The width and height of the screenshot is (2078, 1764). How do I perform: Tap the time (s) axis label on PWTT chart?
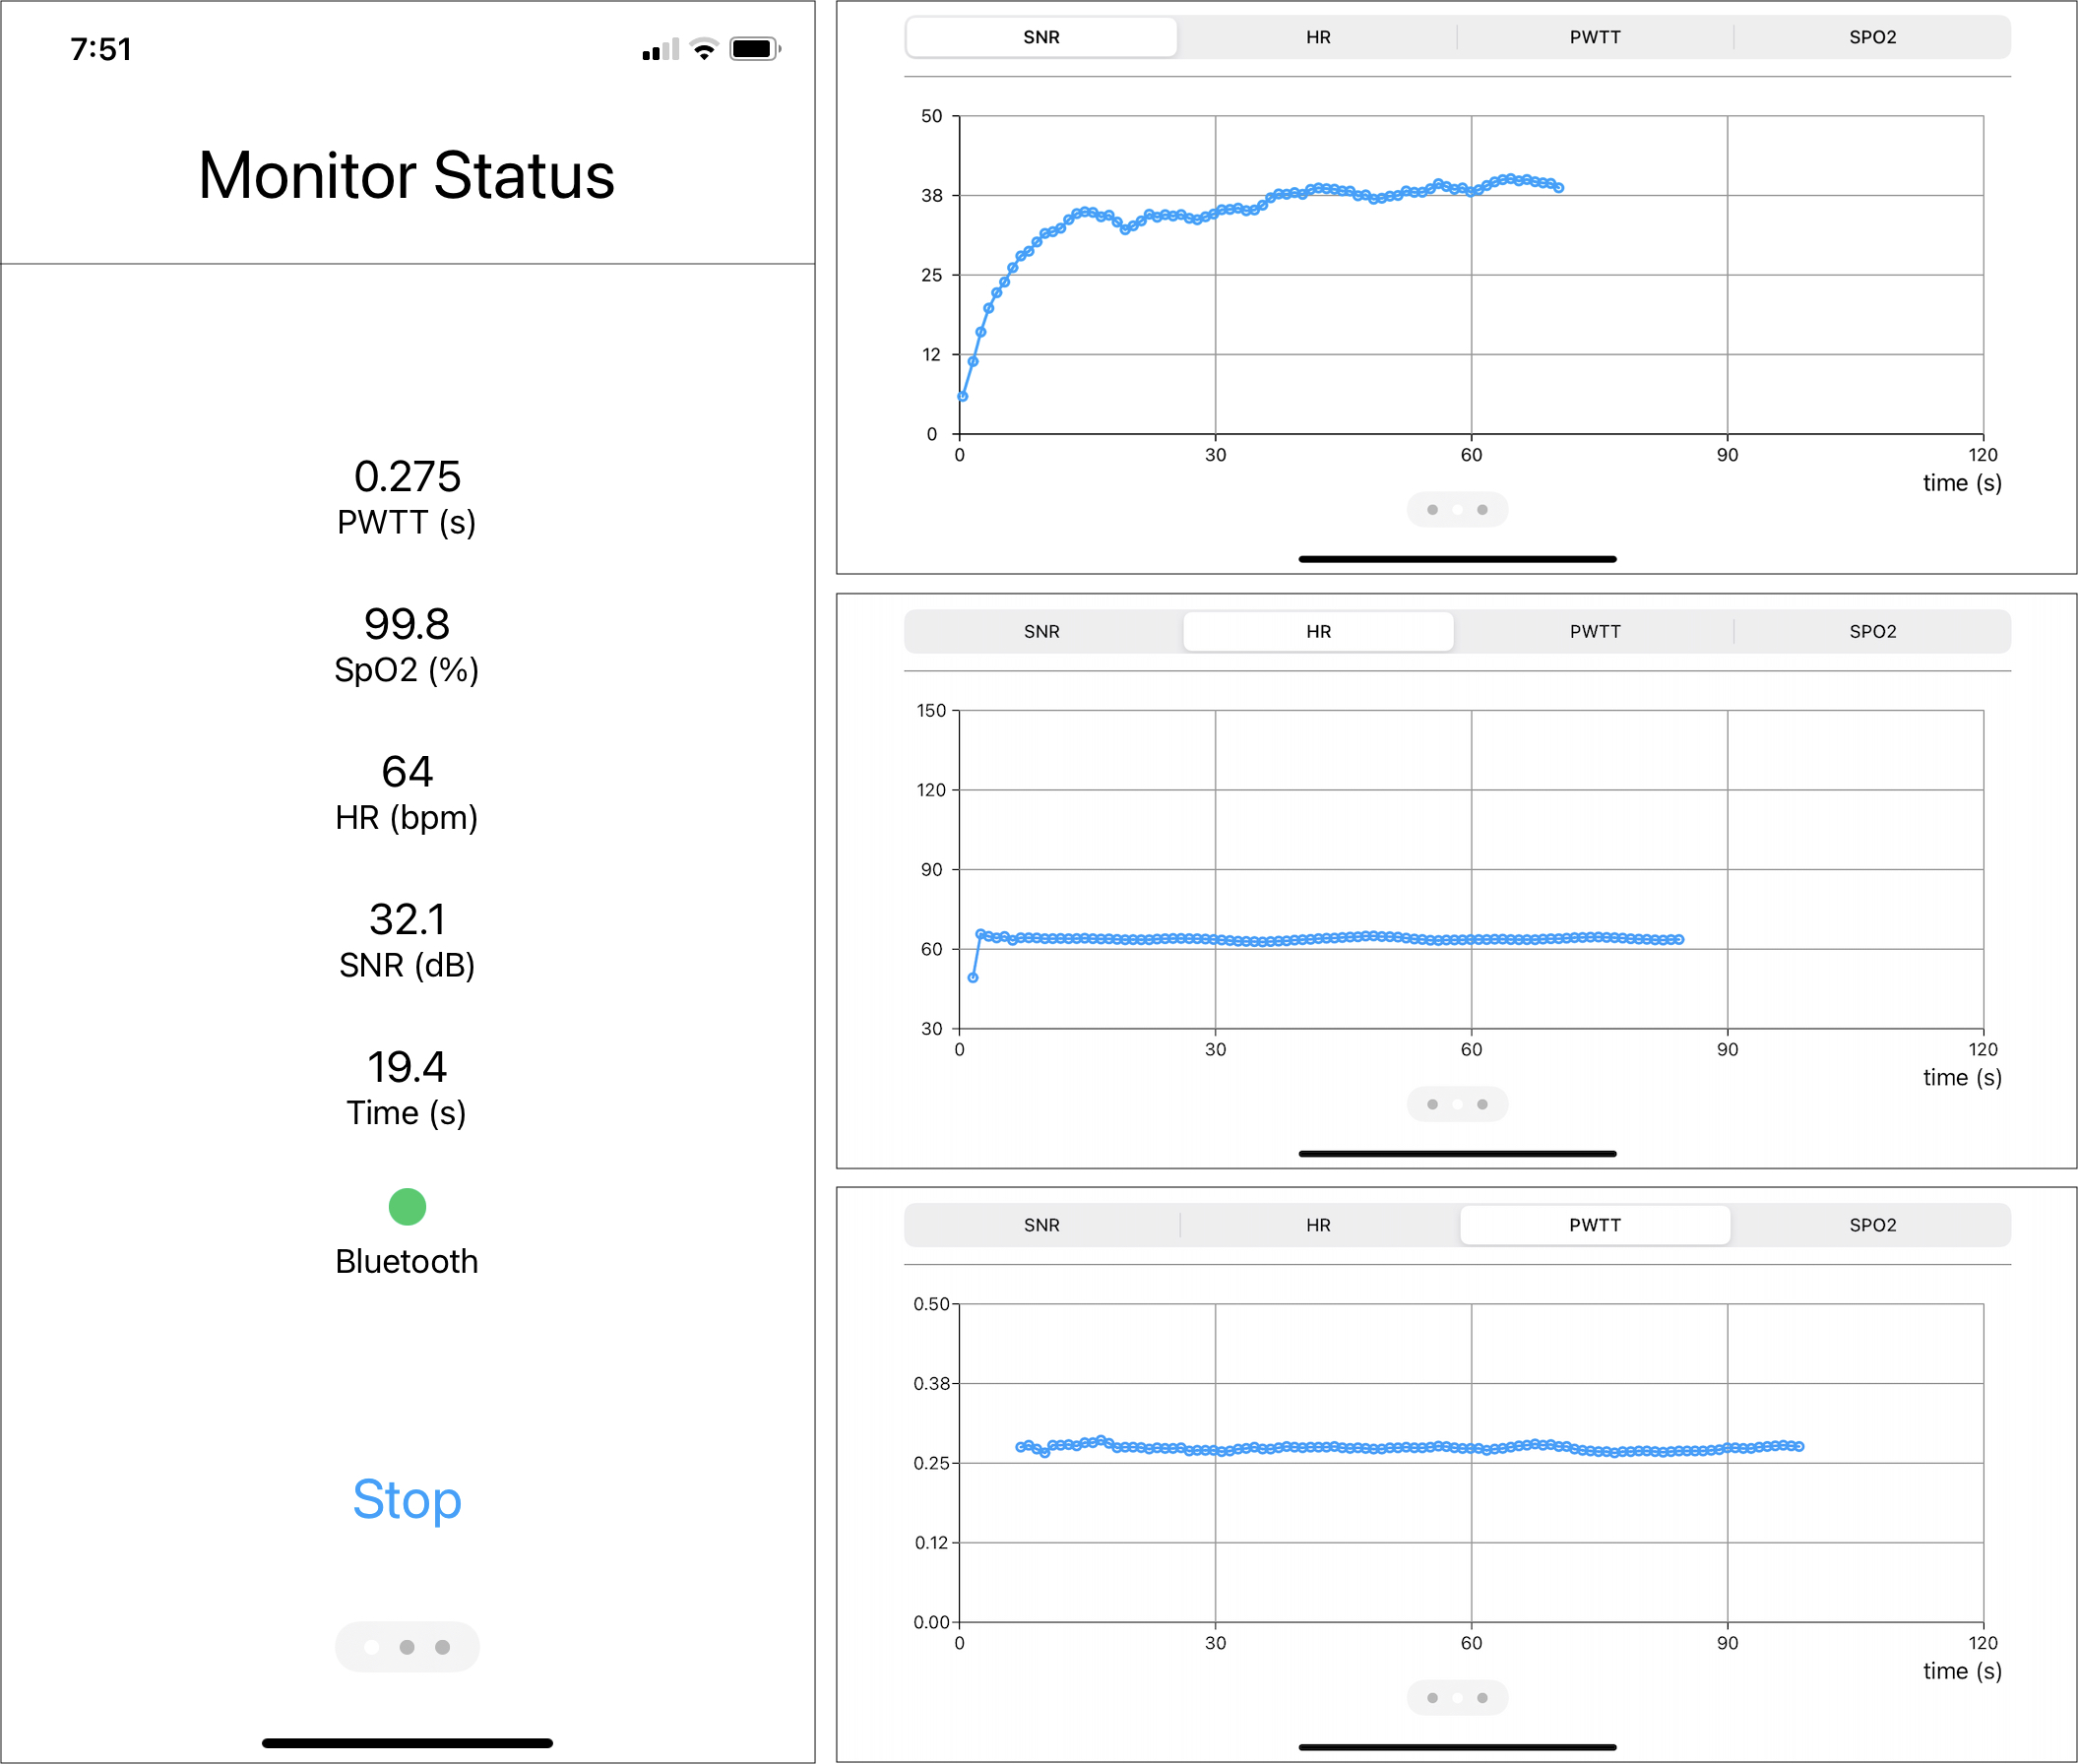click(1962, 1672)
